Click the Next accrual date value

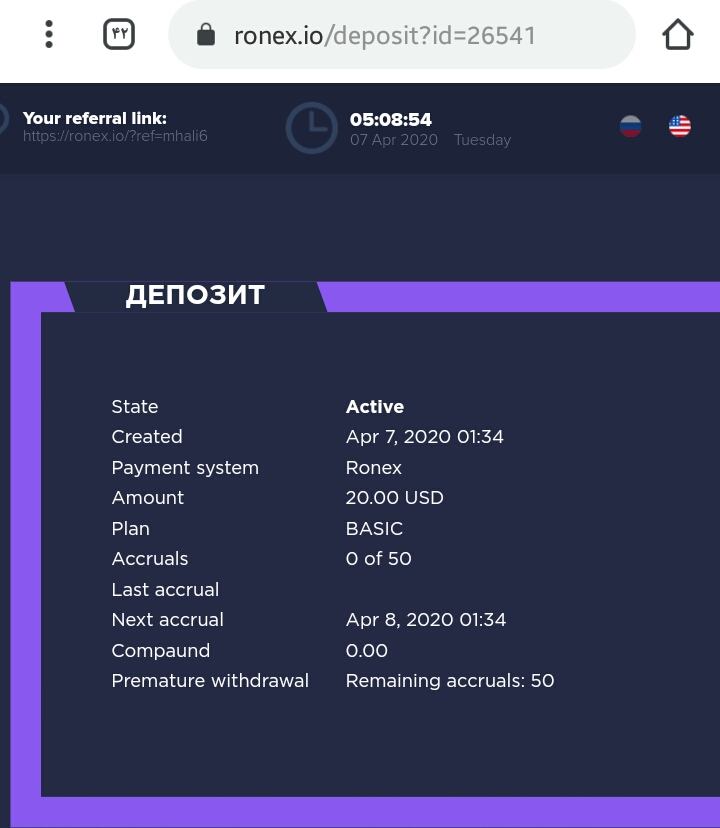pos(426,620)
